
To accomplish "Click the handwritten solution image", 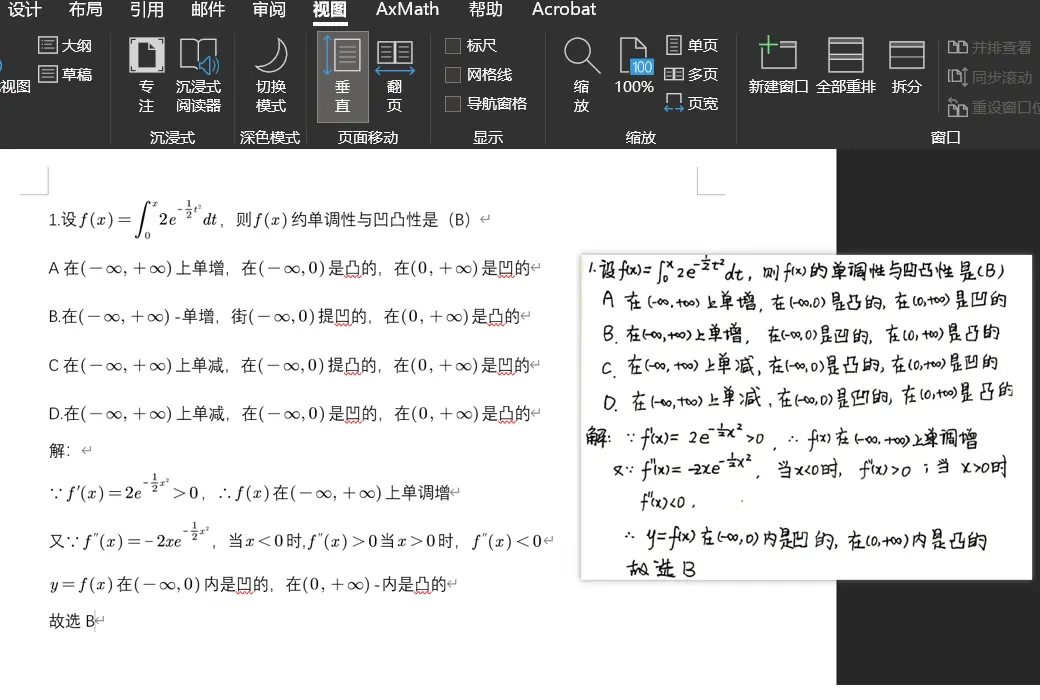I will (806, 417).
